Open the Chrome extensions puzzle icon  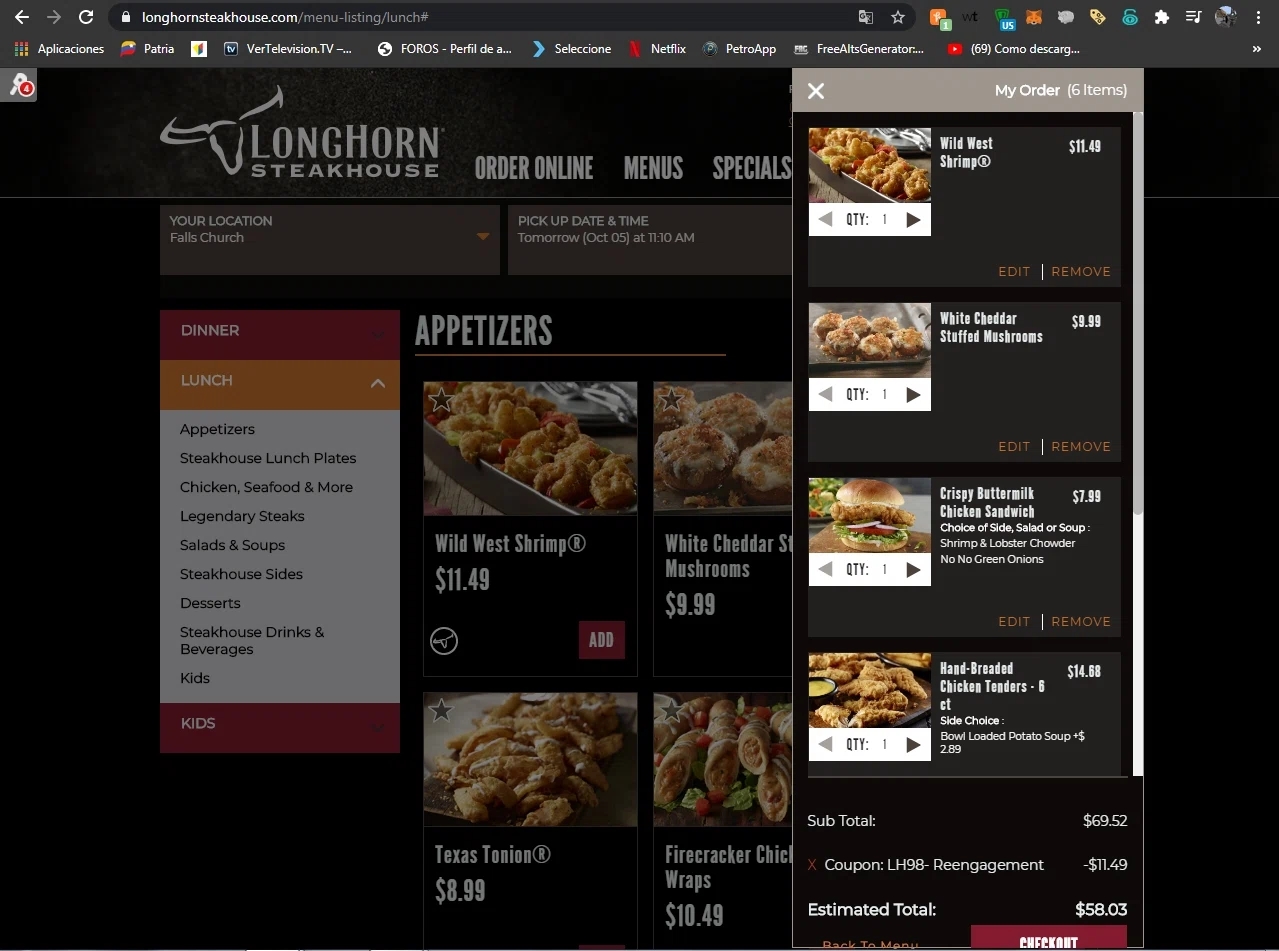coord(1162,17)
